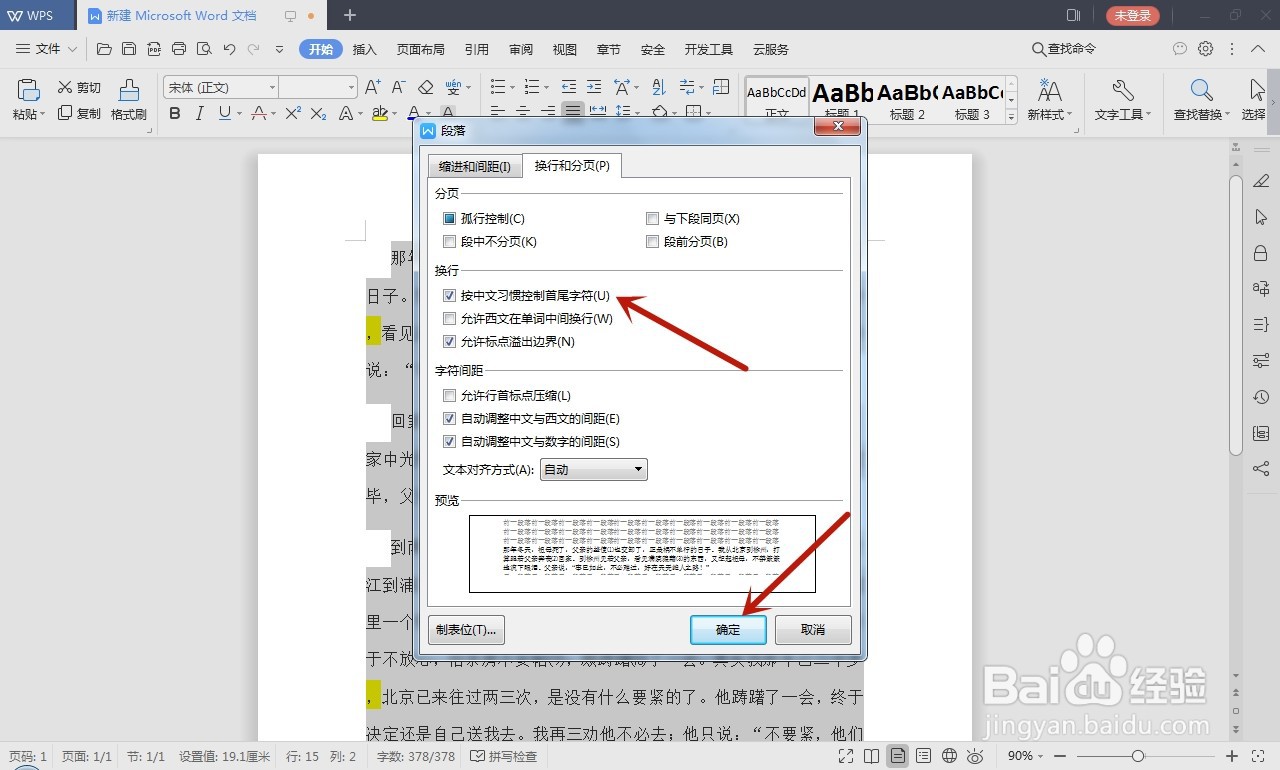Click the export PDF icon

click(154, 48)
